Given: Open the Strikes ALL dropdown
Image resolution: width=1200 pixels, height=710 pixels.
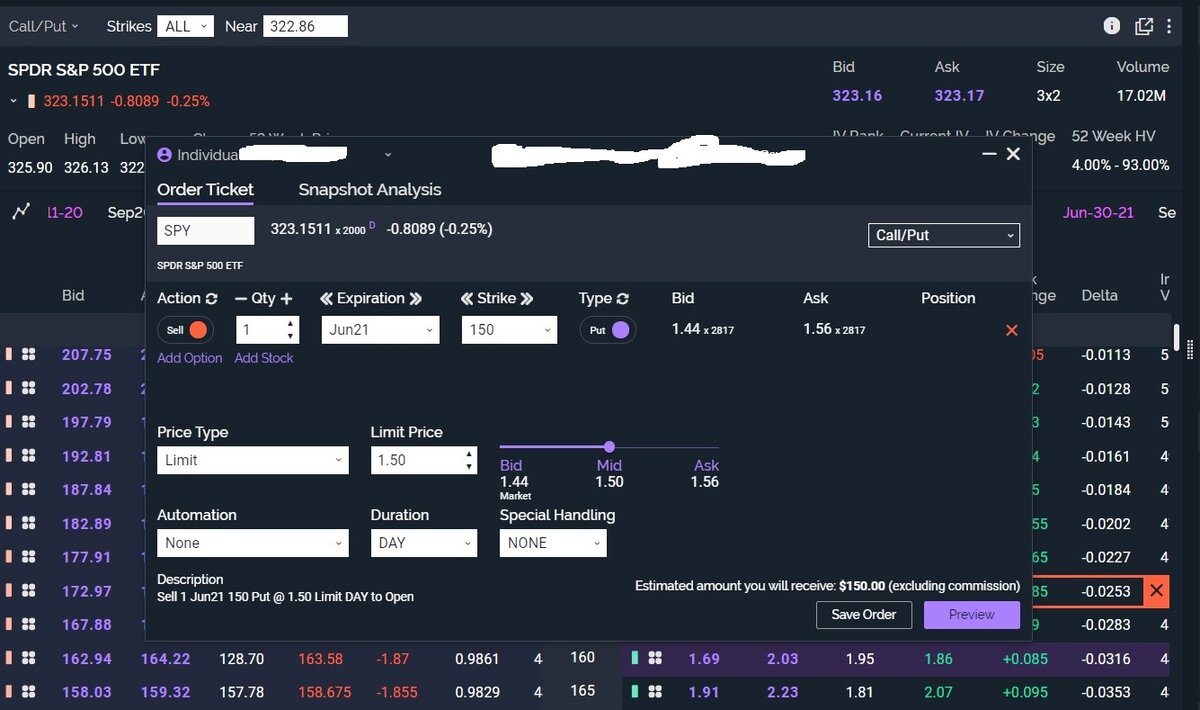Looking at the screenshot, I should [185, 26].
